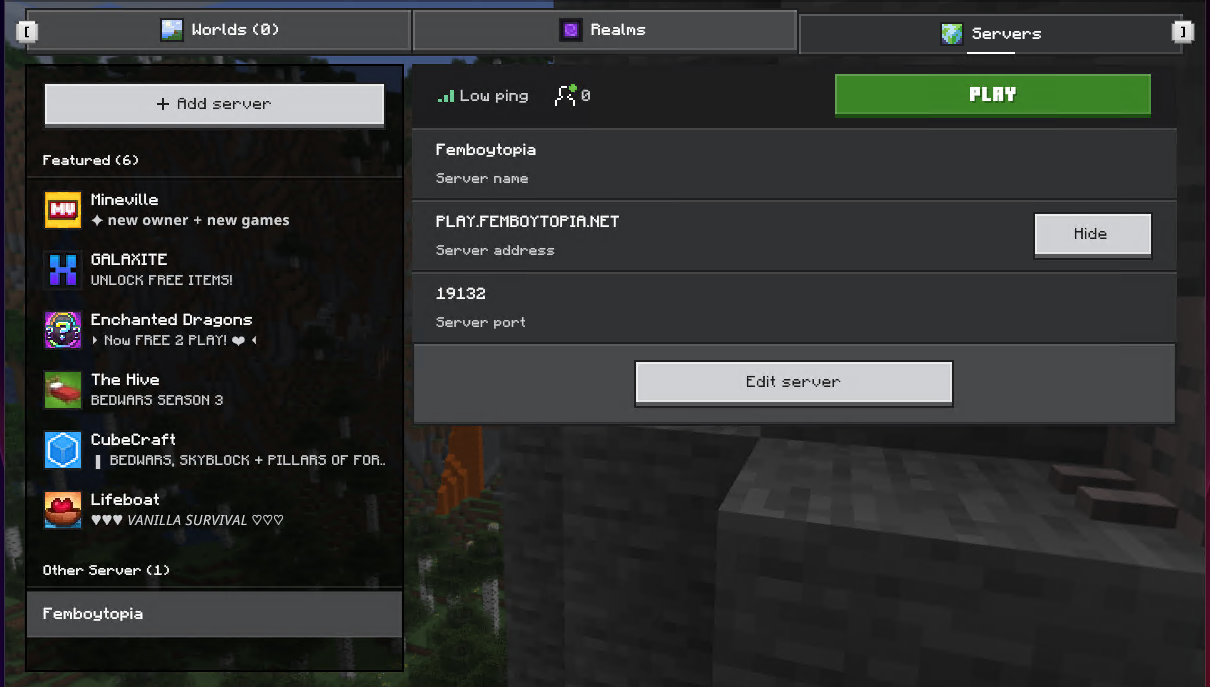Click the Low ping signal icon
The height and width of the screenshot is (687, 1210).
pos(446,97)
